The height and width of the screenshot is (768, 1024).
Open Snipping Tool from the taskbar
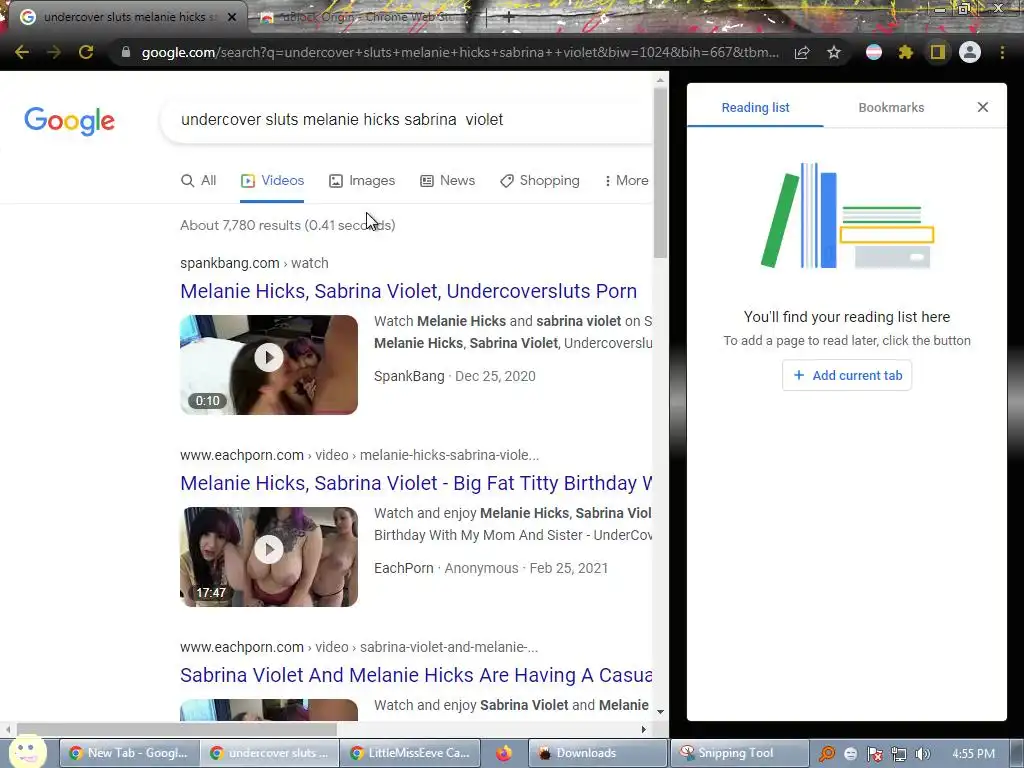click(738, 753)
